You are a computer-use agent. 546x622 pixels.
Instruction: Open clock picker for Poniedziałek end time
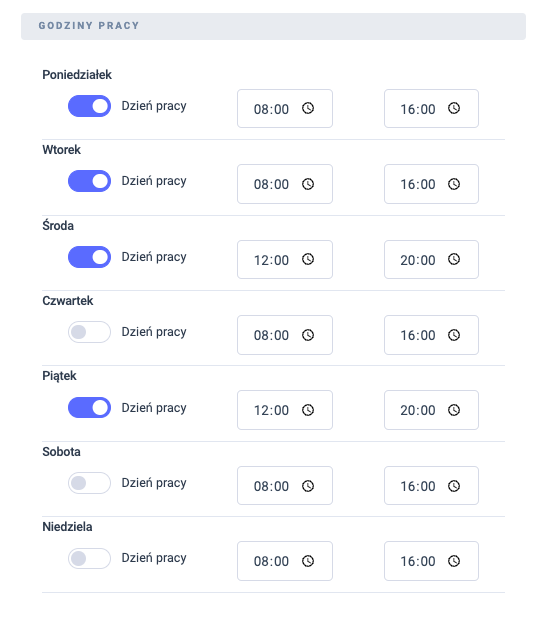point(454,108)
